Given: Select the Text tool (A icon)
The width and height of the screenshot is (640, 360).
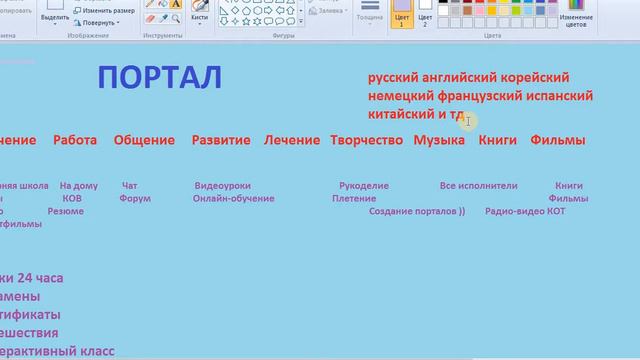Looking at the screenshot, I should [176, 4].
